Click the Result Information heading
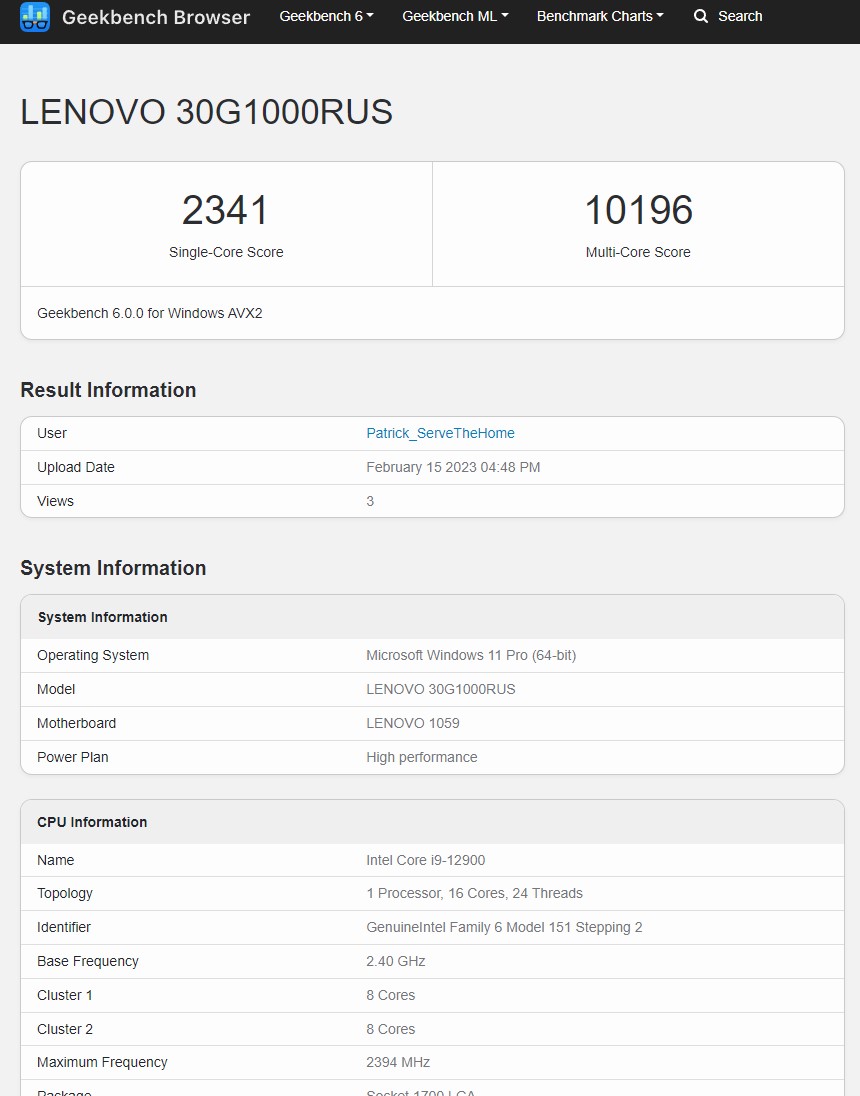This screenshot has height=1096, width=860. click(108, 390)
